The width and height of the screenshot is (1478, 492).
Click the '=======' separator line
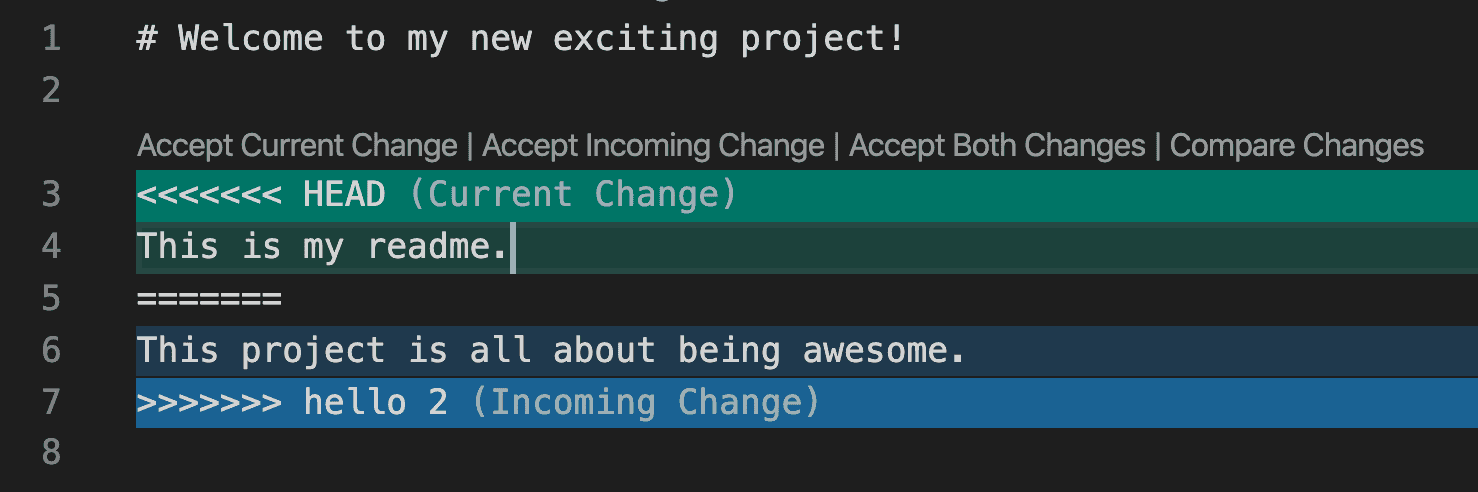[209, 298]
